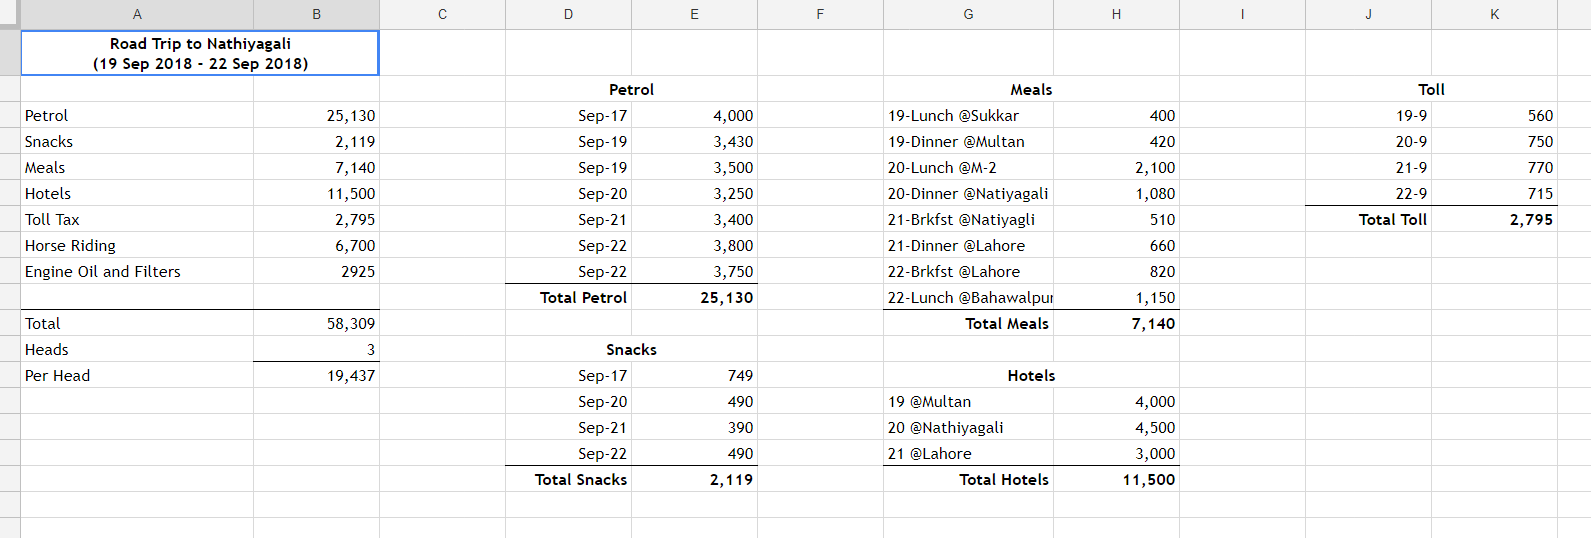This screenshot has height=538, width=1591.
Task: Select the Petrol total 25,130 in column B
Action: [317, 115]
